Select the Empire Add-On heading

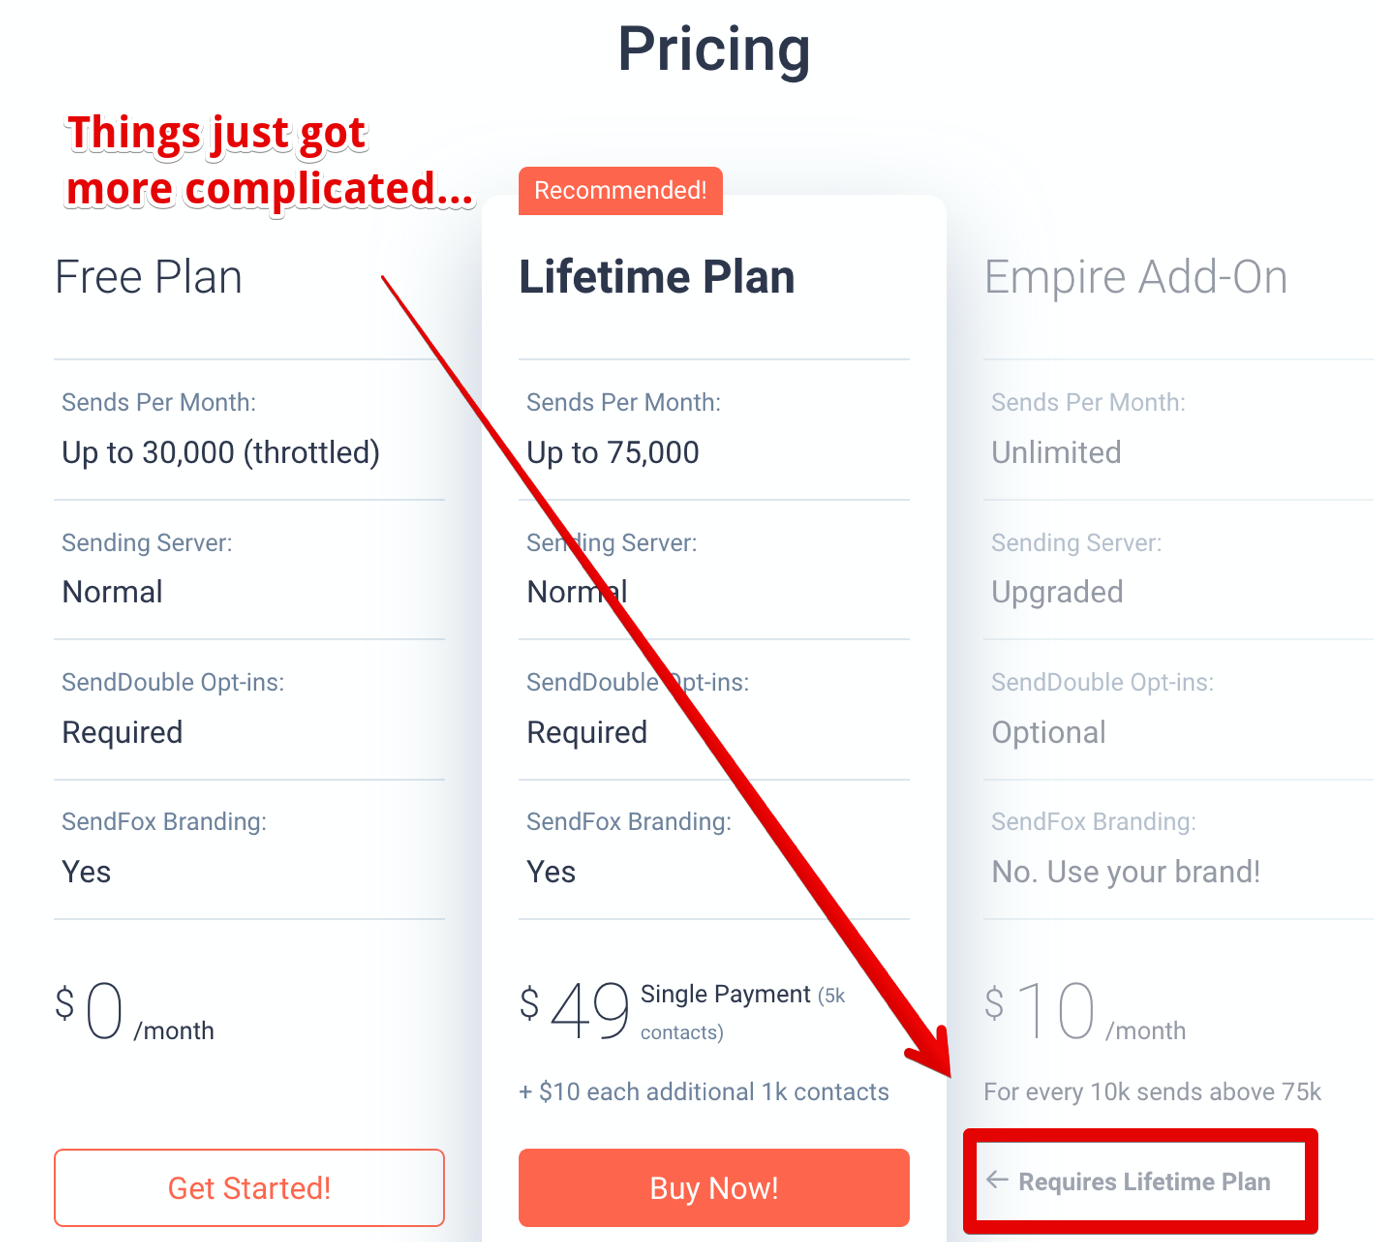[x=1135, y=277]
